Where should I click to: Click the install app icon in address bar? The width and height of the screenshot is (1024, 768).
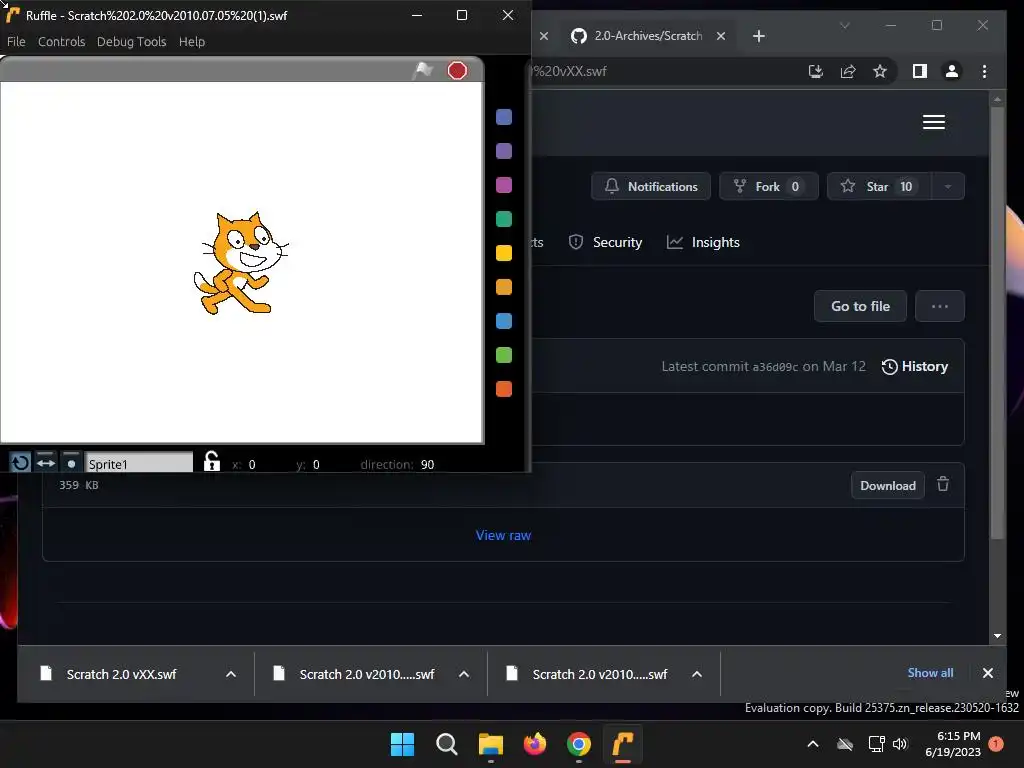(x=816, y=71)
